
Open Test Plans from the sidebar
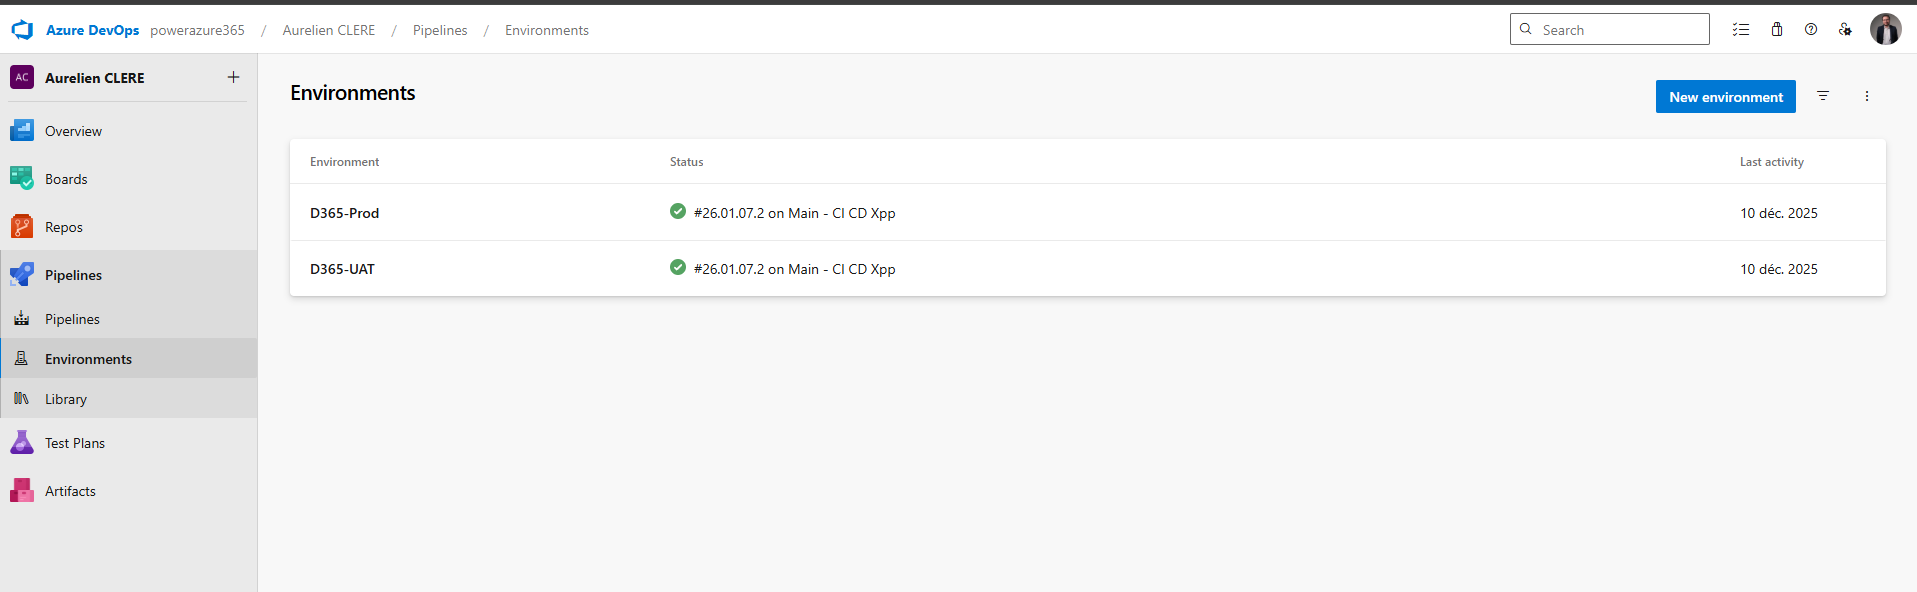pyautogui.click(x=128, y=443)
